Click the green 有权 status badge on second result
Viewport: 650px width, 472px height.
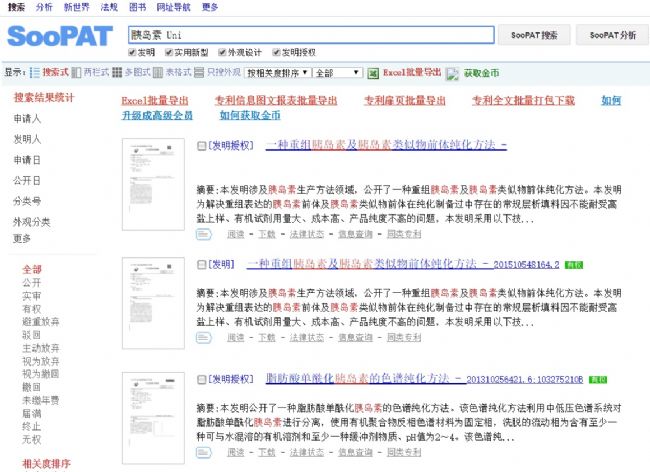pyautogui.click(x=573, y=264)
